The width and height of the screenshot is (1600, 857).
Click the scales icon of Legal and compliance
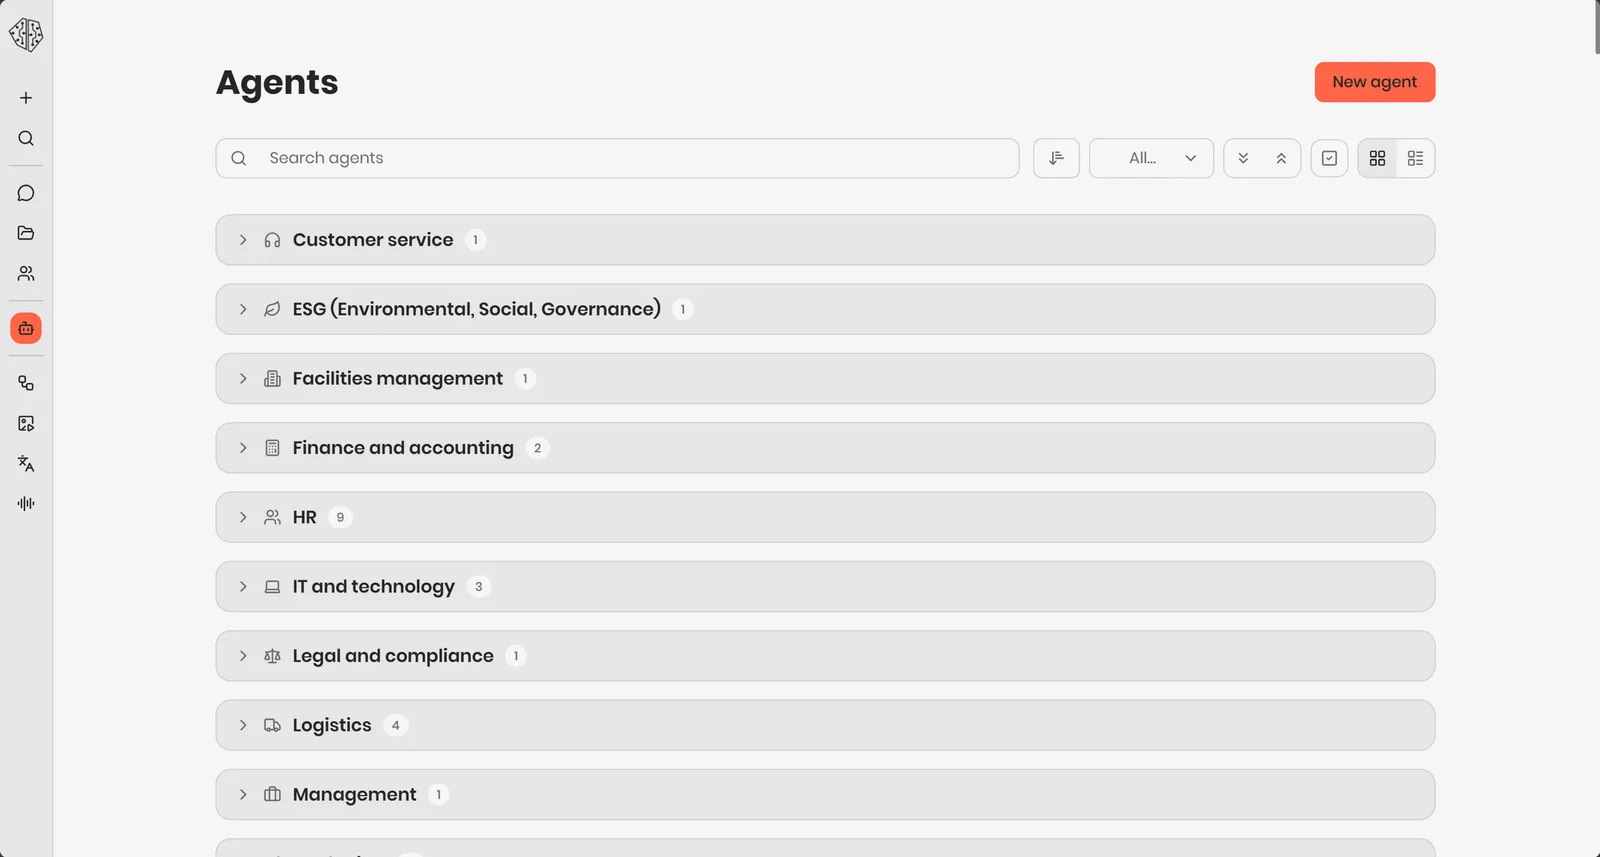(272, 656)
